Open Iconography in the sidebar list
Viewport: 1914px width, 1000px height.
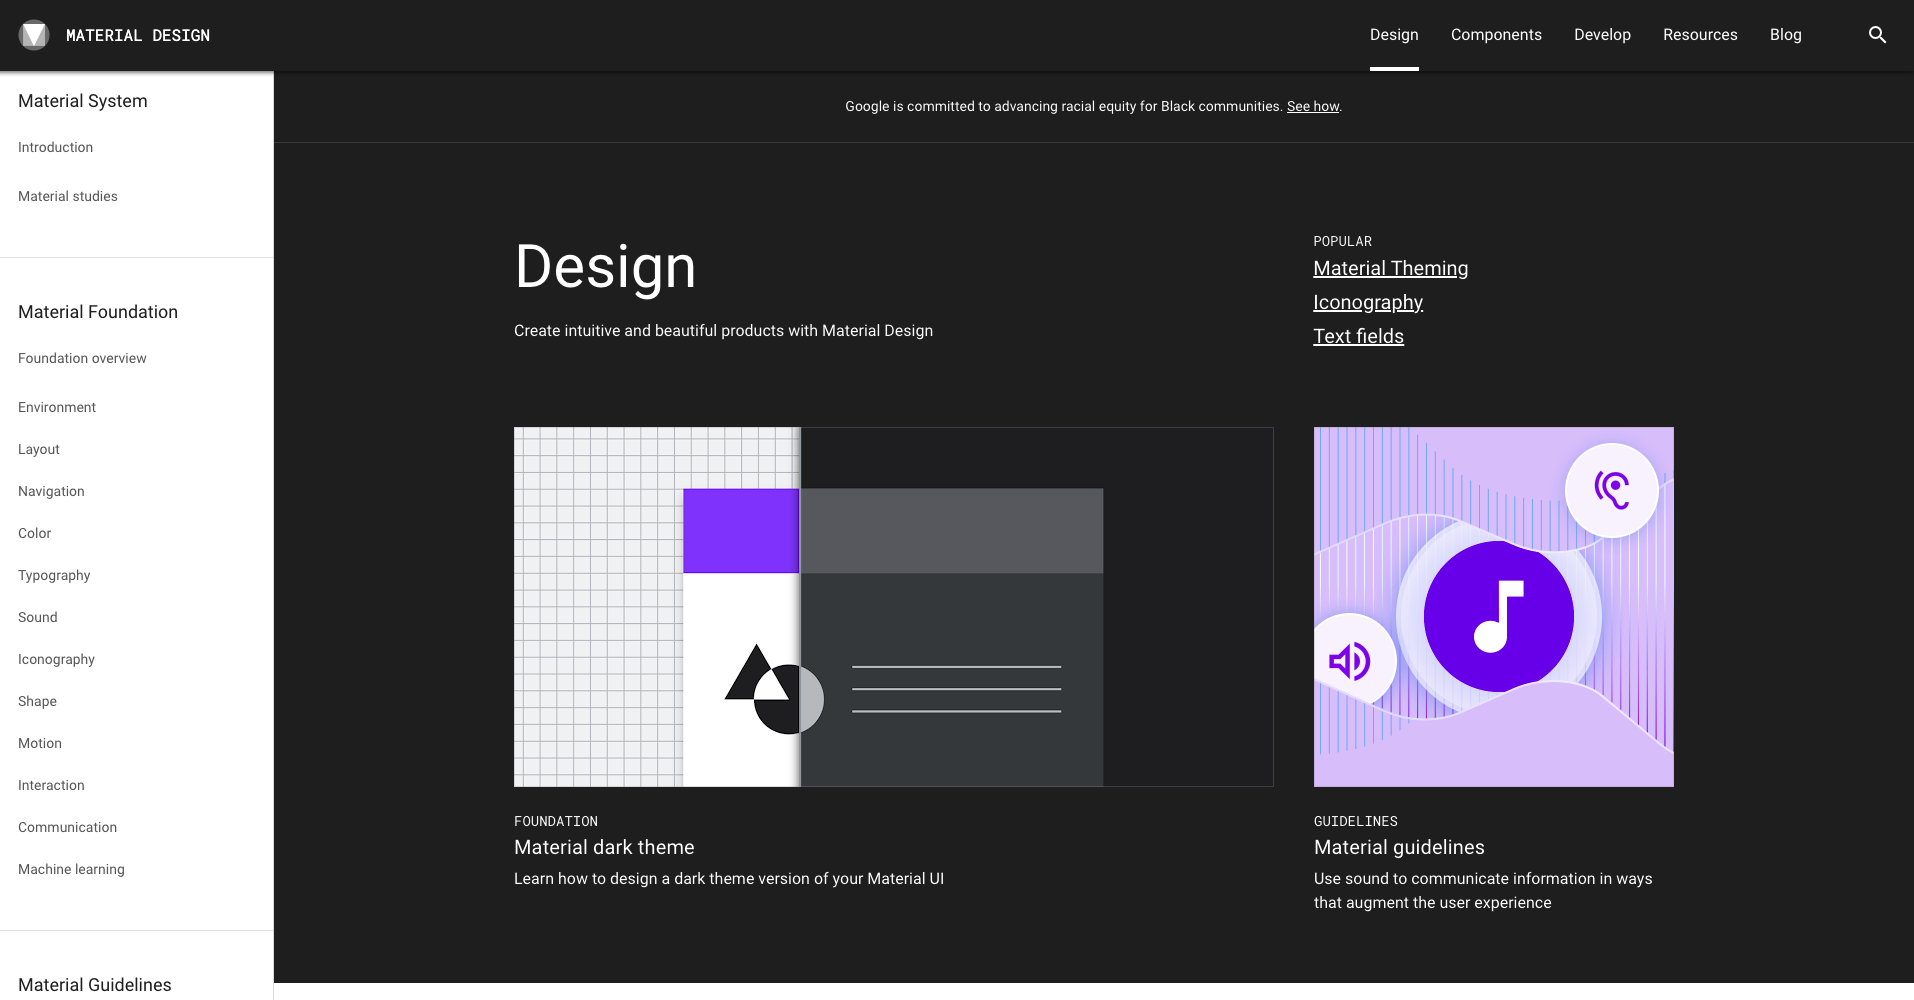[56, 659]
